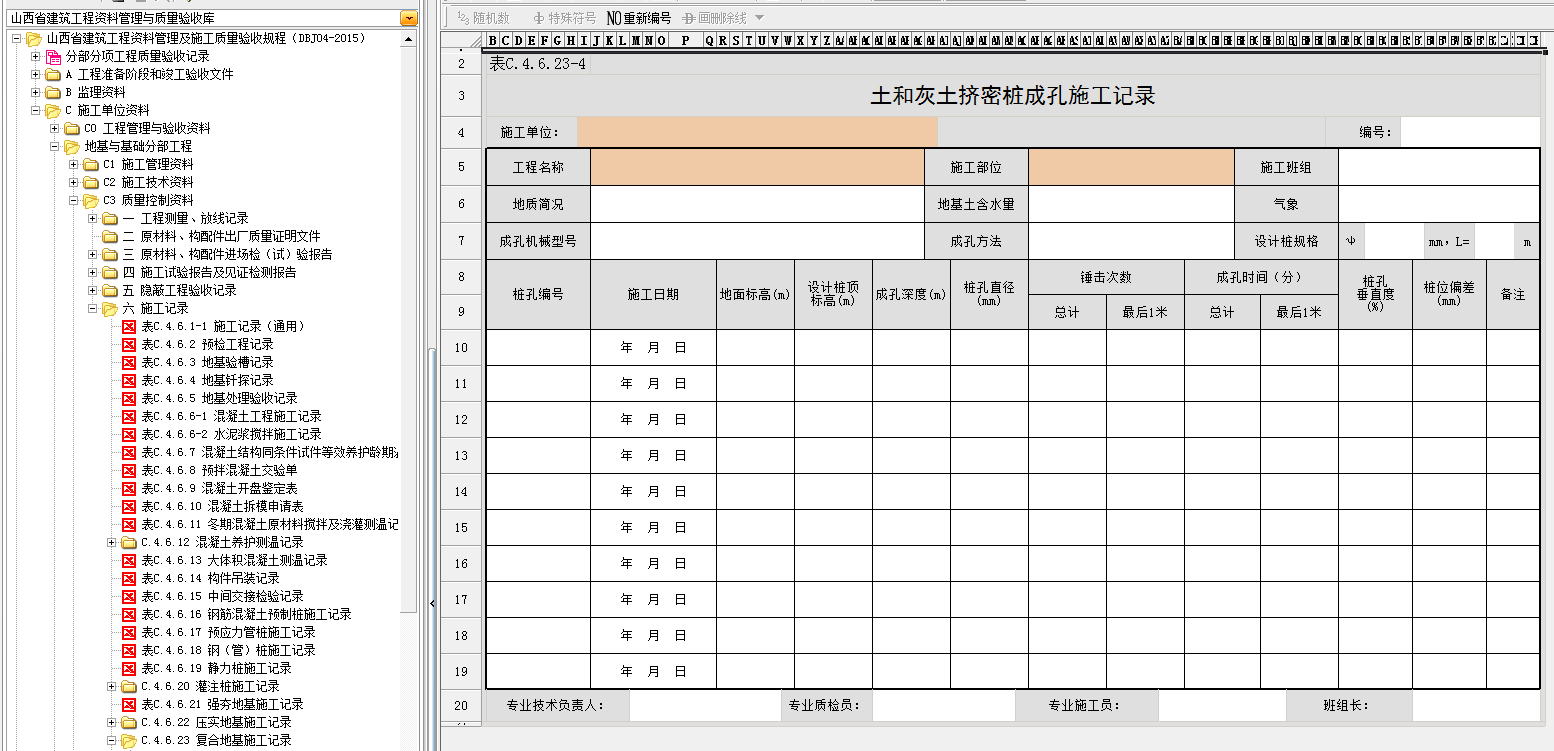Click the 专业质检员 signature field
Image resolution: width=1554 pixels, height=751 pixels.
(943, 705)
